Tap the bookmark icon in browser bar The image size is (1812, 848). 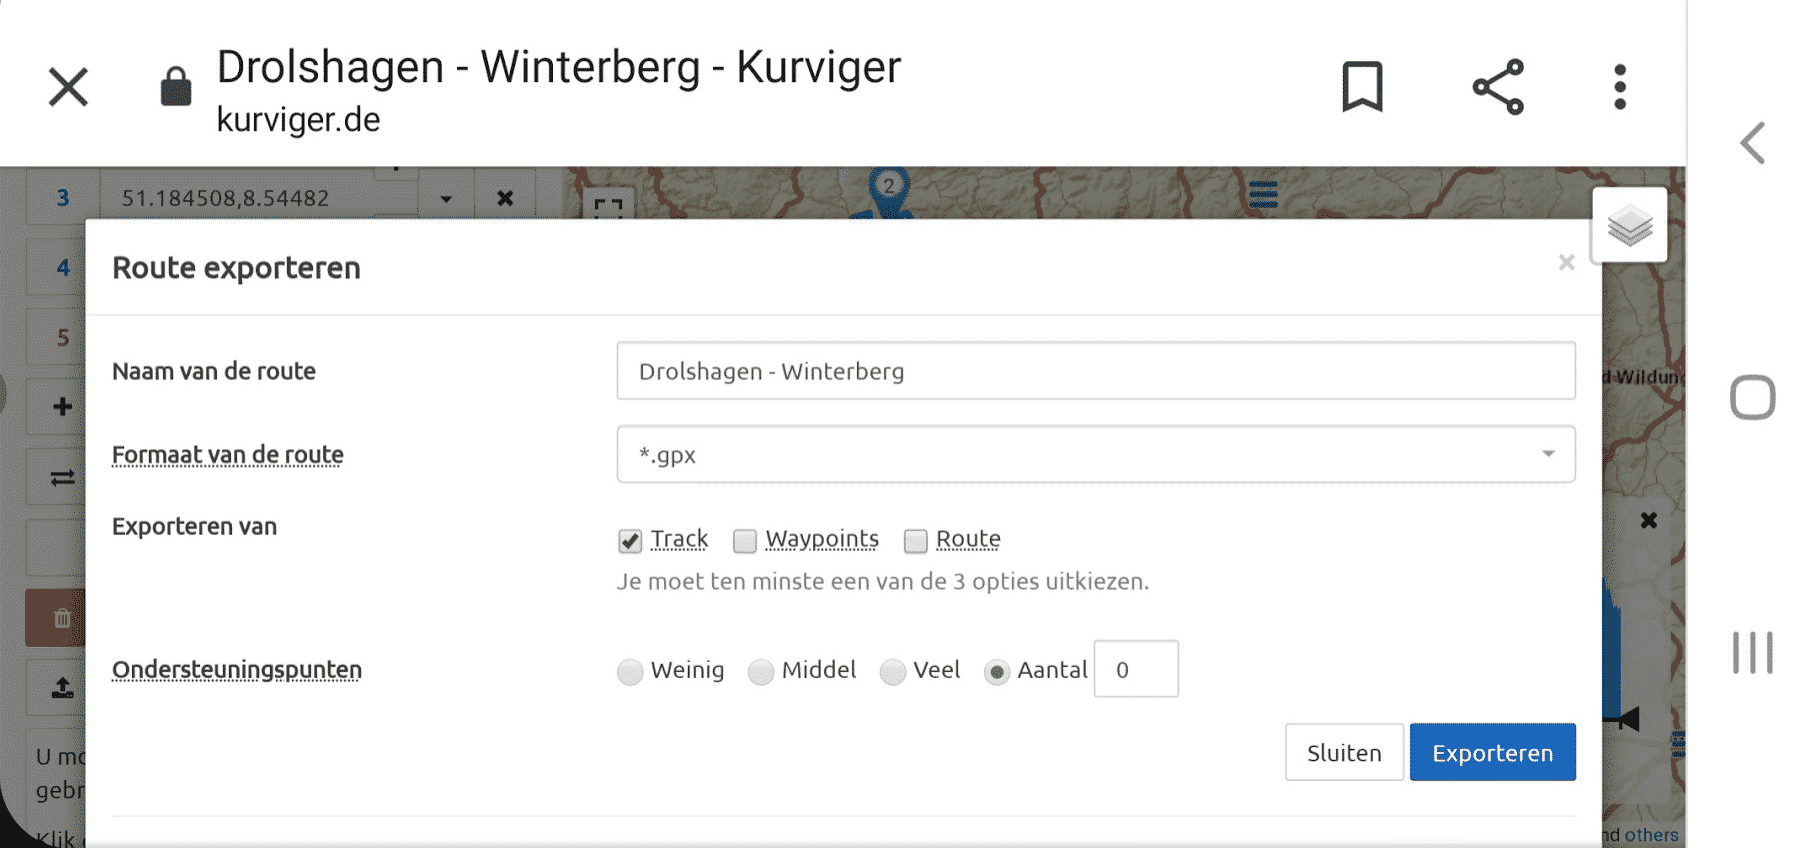pos(1362,87)
